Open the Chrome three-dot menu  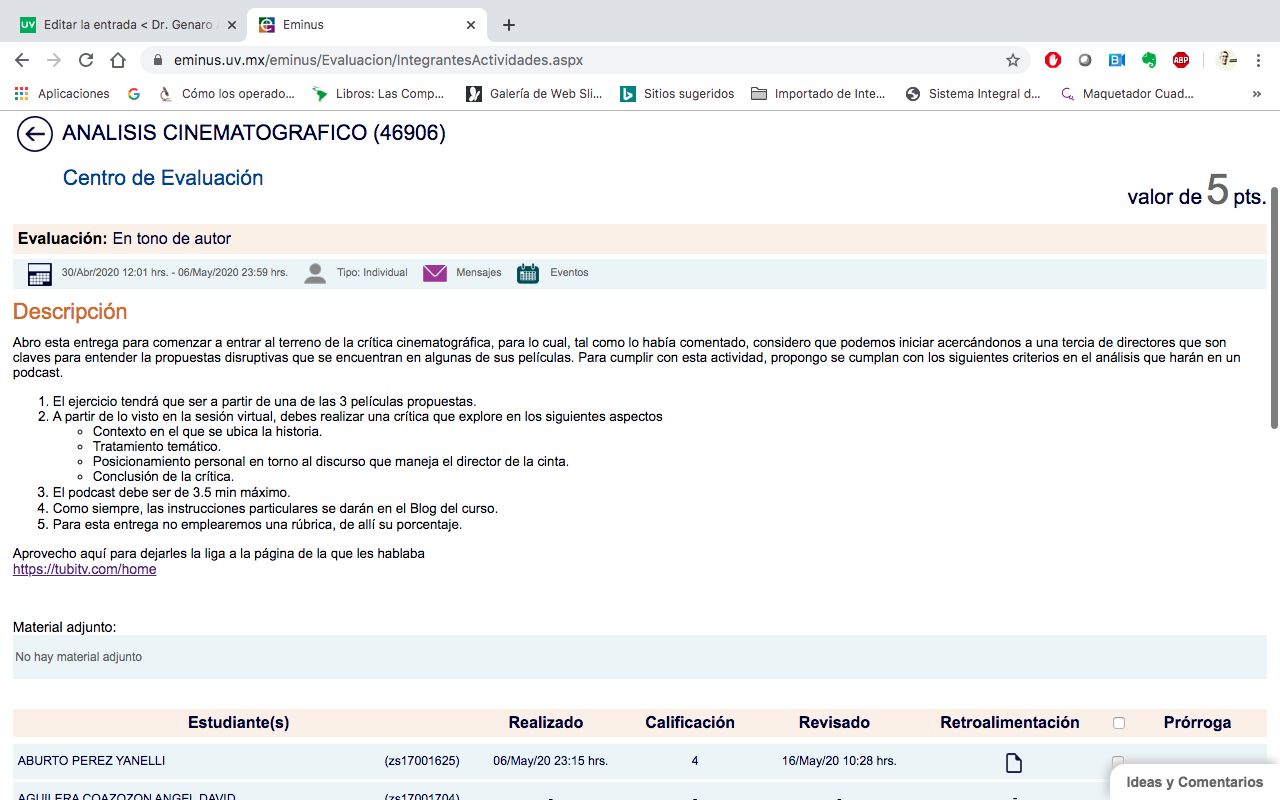point(1262,60)
